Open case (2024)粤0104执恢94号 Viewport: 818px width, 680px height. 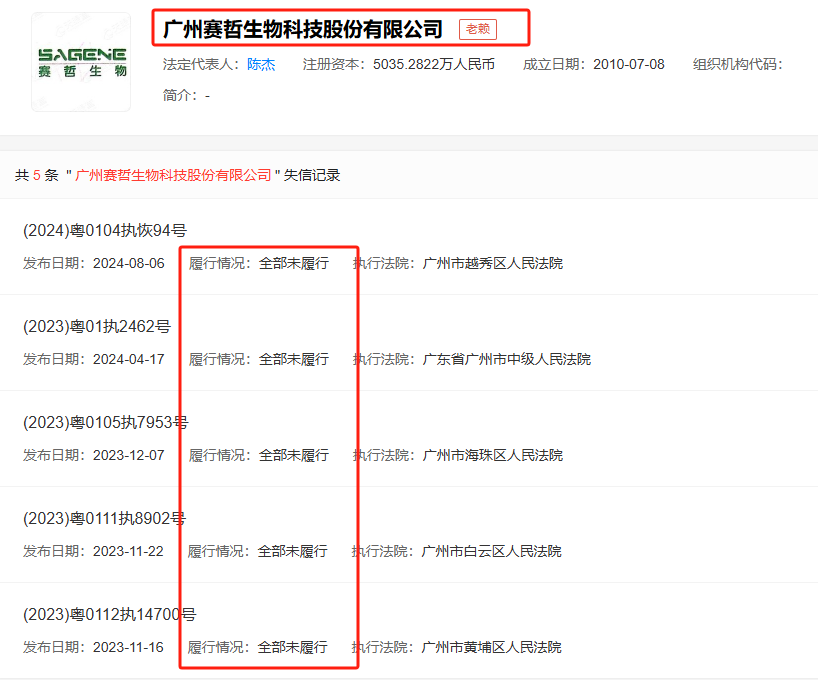coord(105,231)
